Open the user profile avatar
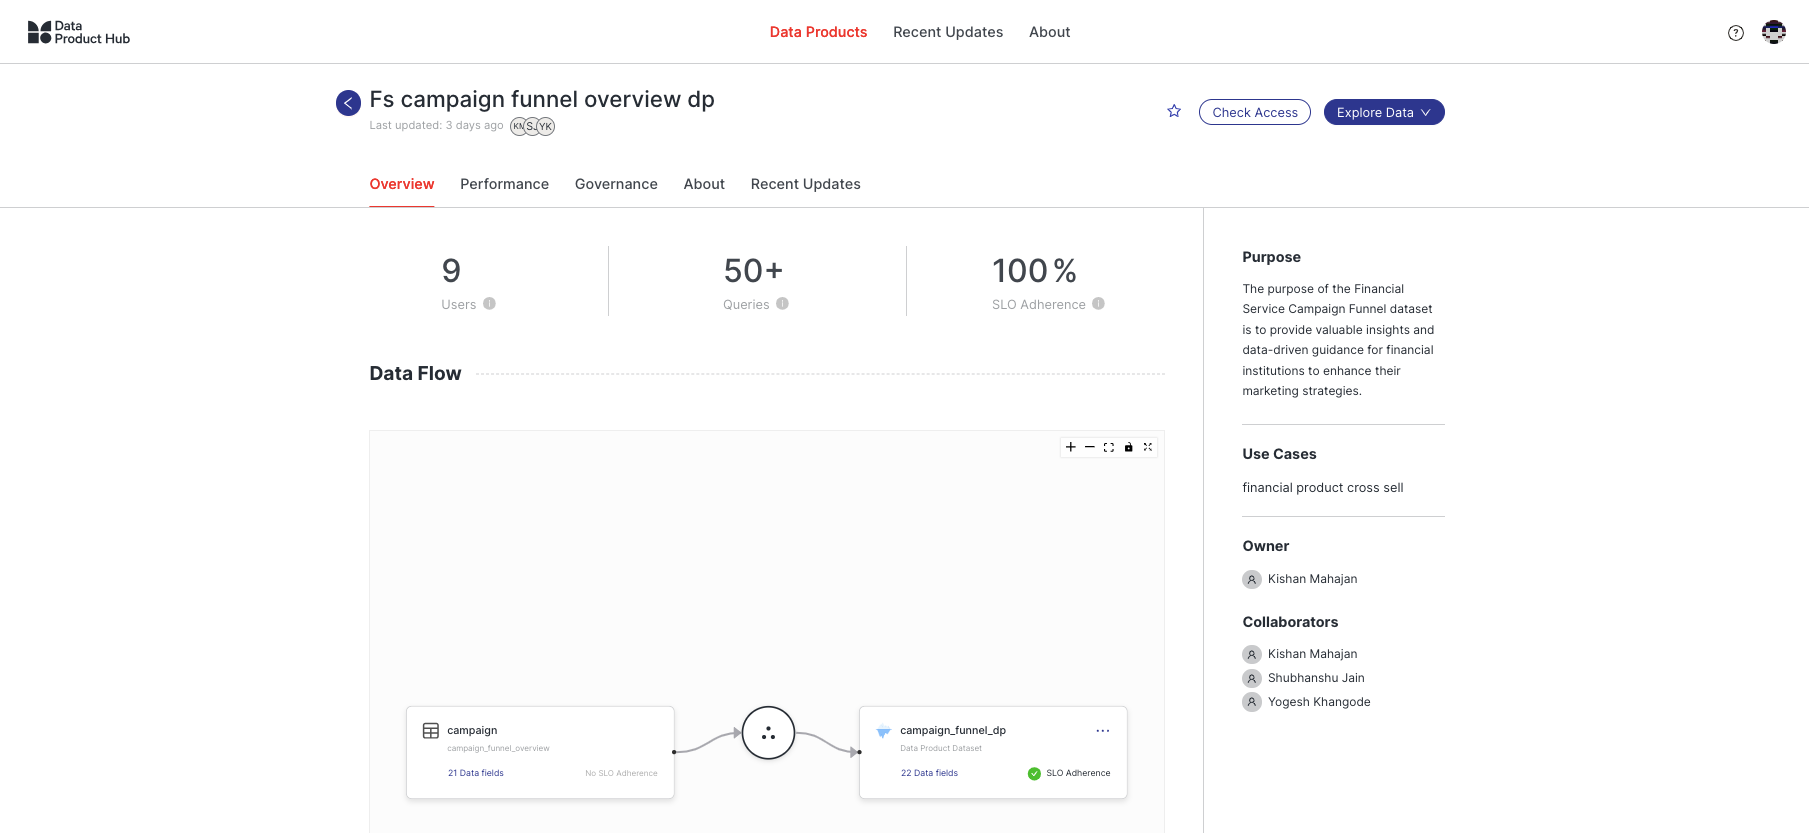Screen dimensions: 1809x833 1774,32
